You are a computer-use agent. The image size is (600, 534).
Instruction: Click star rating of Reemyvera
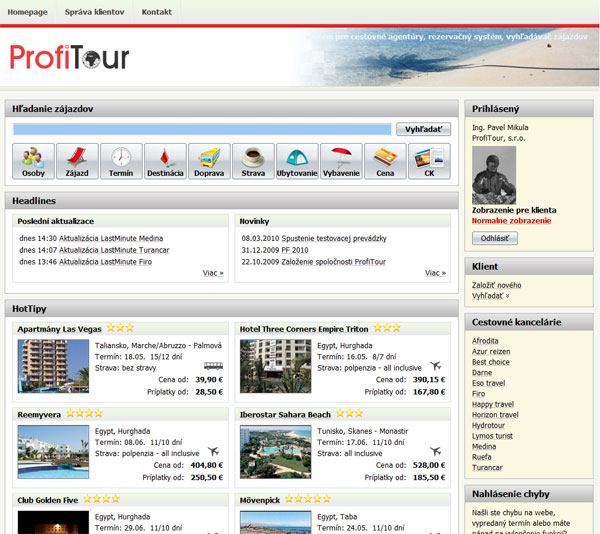[x=85, y=413]
